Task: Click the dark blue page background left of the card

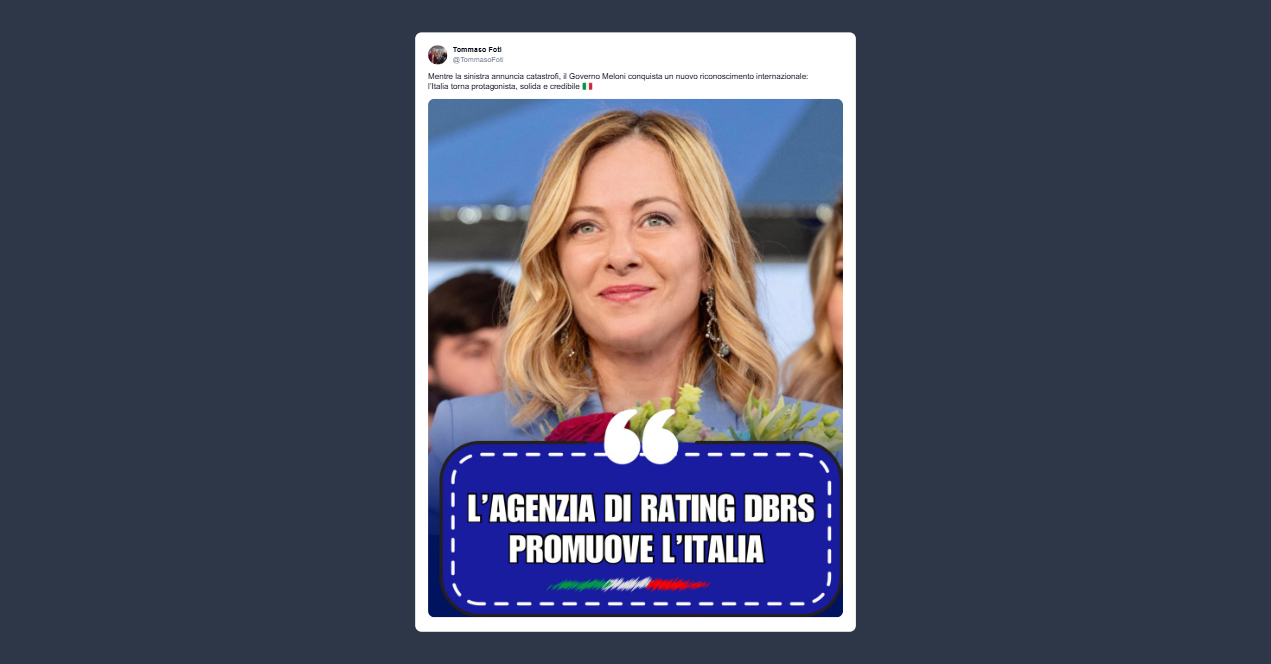Action: pos(200,330)
